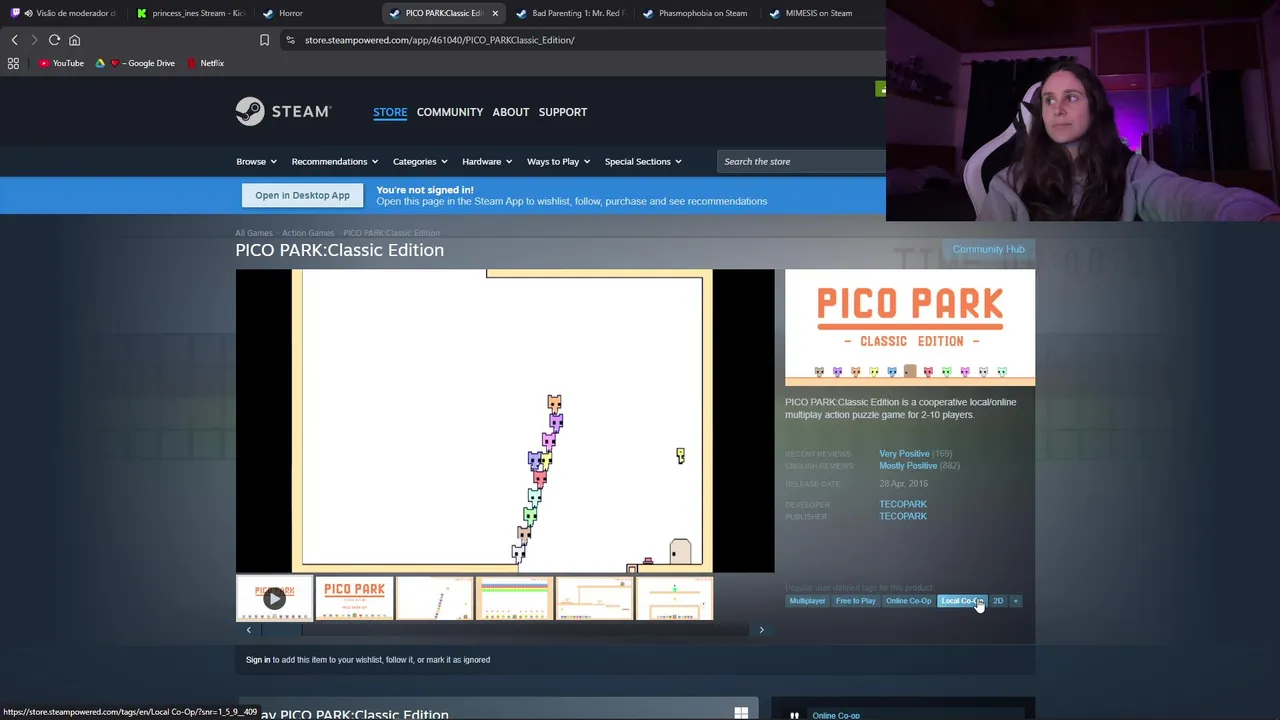Screen dimensions: 1280x720
Task: Switch to the Bad Parenting 1 tab
Action: click(x=570, y=13)
